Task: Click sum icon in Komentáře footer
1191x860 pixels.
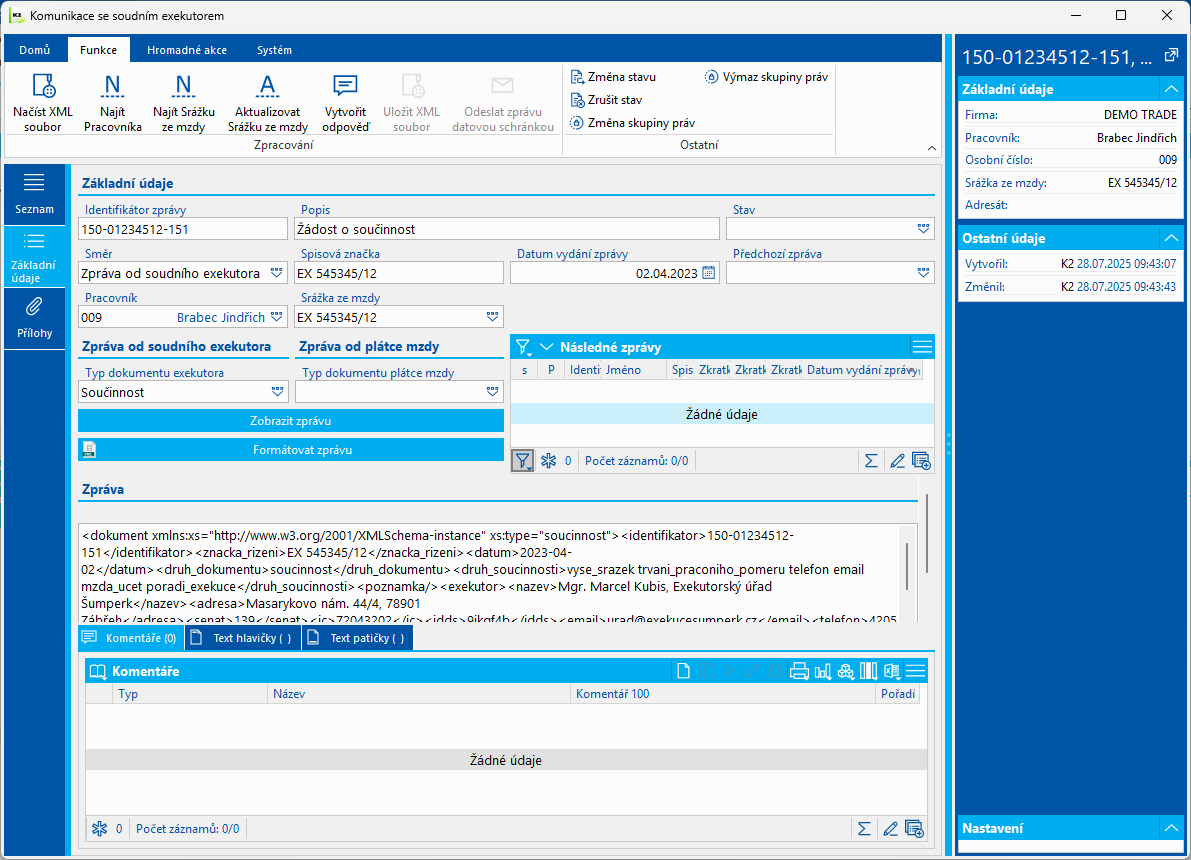Action: click(864, 828)
